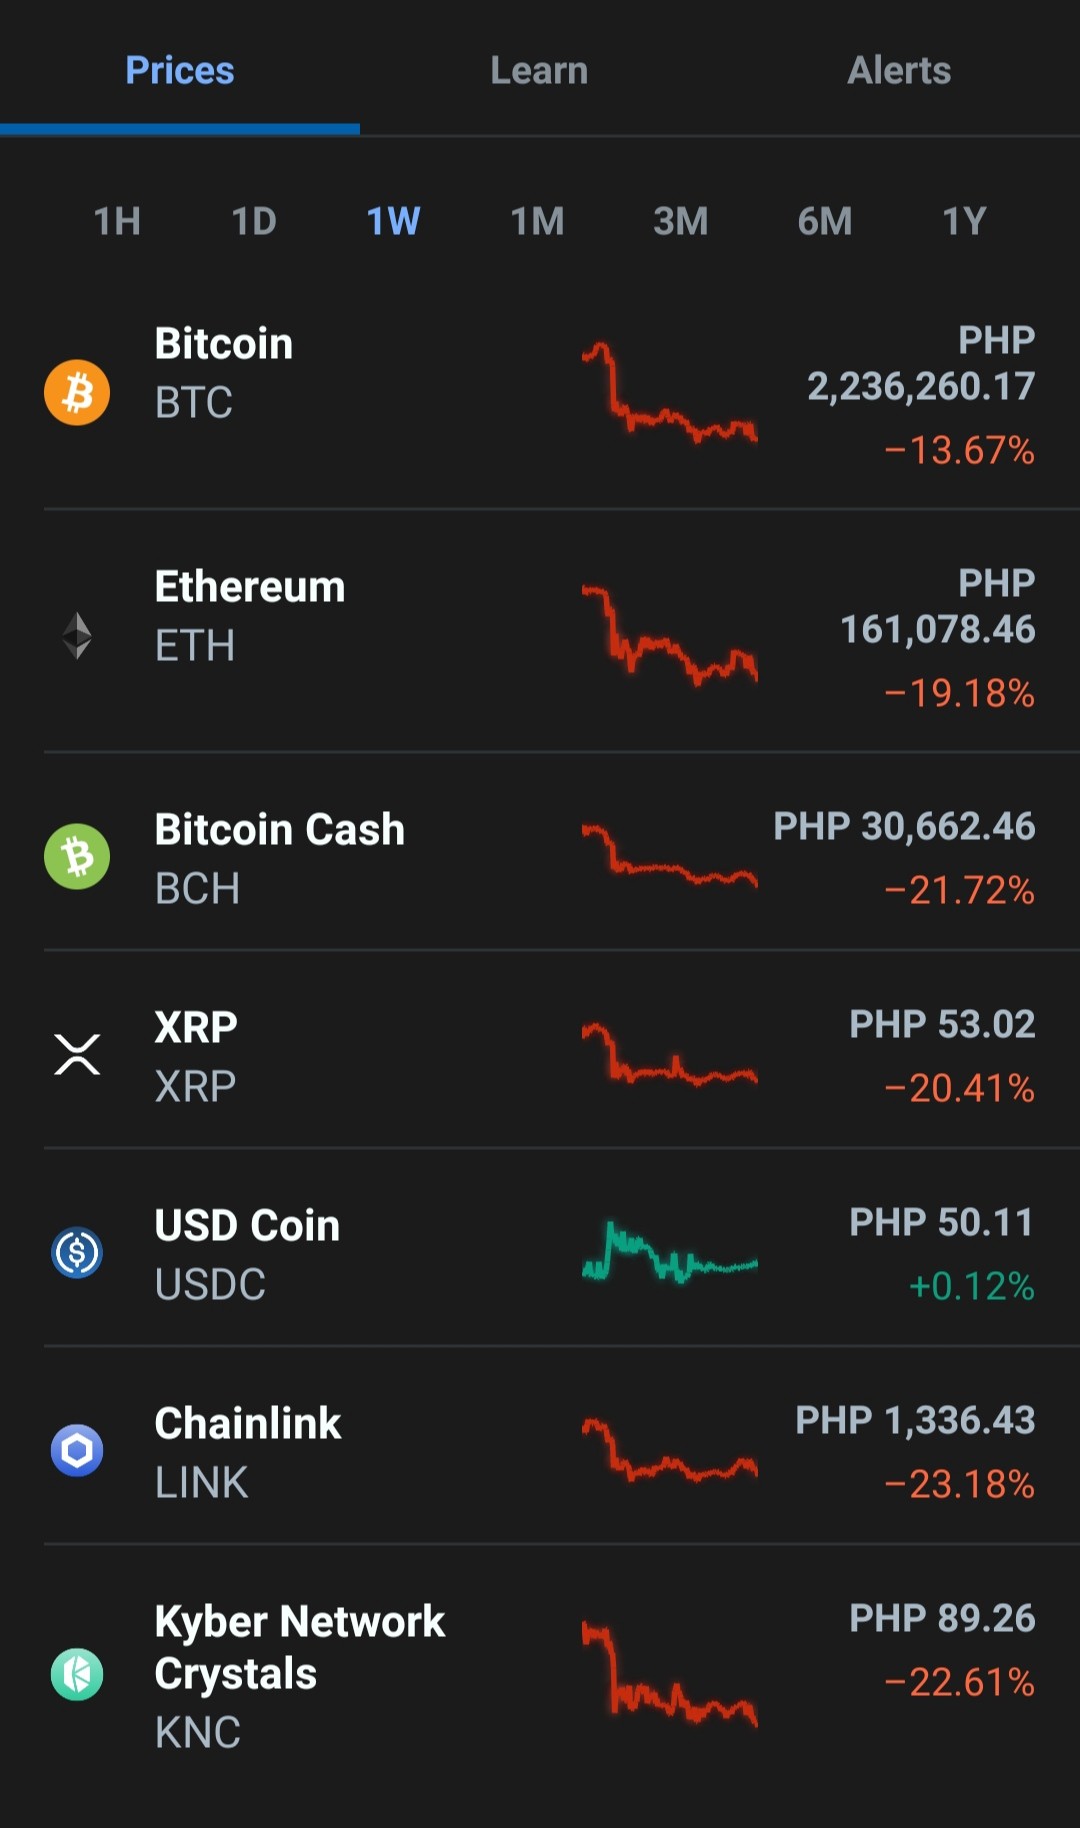This screenshot has height=1828, width=1080.
Task: Select the 1H time range
Action: pos(117,221)
